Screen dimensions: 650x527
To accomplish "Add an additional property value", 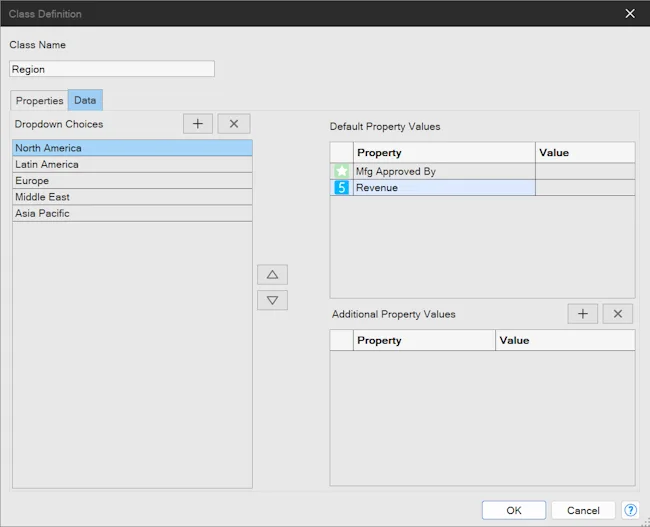I will click(582, 314).
